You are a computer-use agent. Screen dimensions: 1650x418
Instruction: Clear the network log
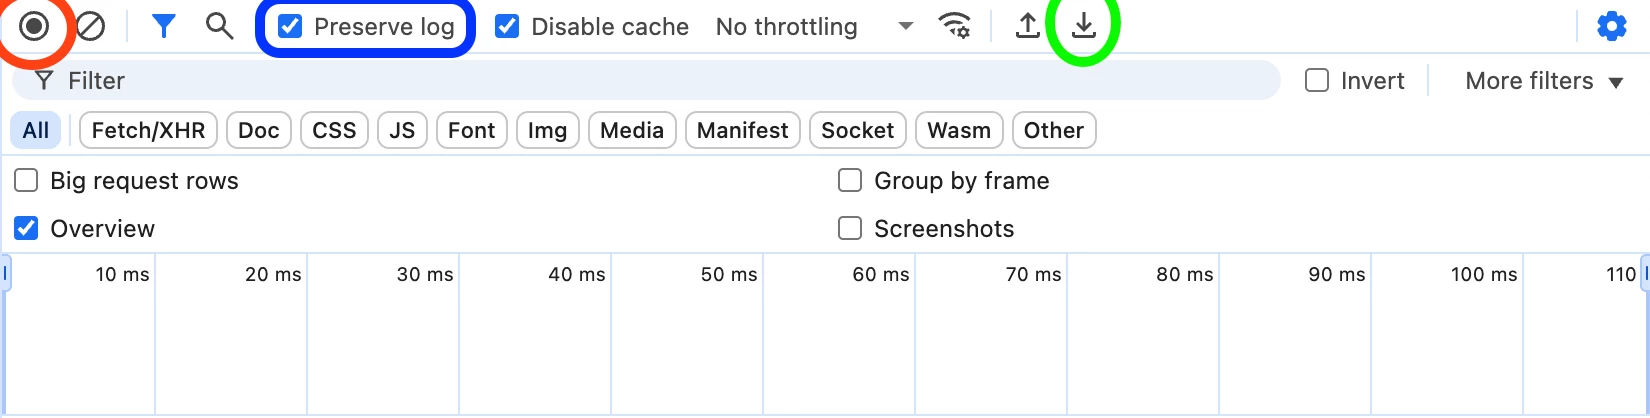tap(91, 26)
